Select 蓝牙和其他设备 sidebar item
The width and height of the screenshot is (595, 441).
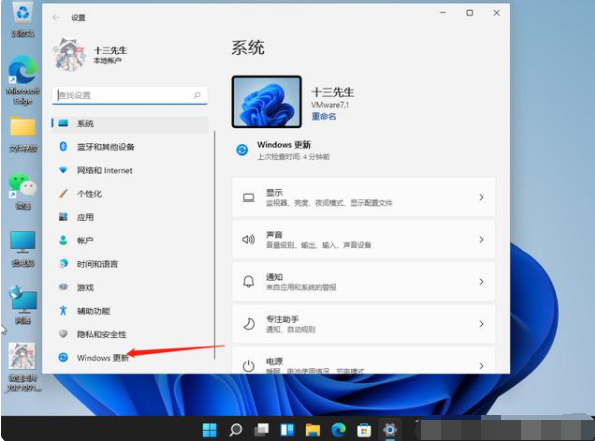(x=130, y=146)
